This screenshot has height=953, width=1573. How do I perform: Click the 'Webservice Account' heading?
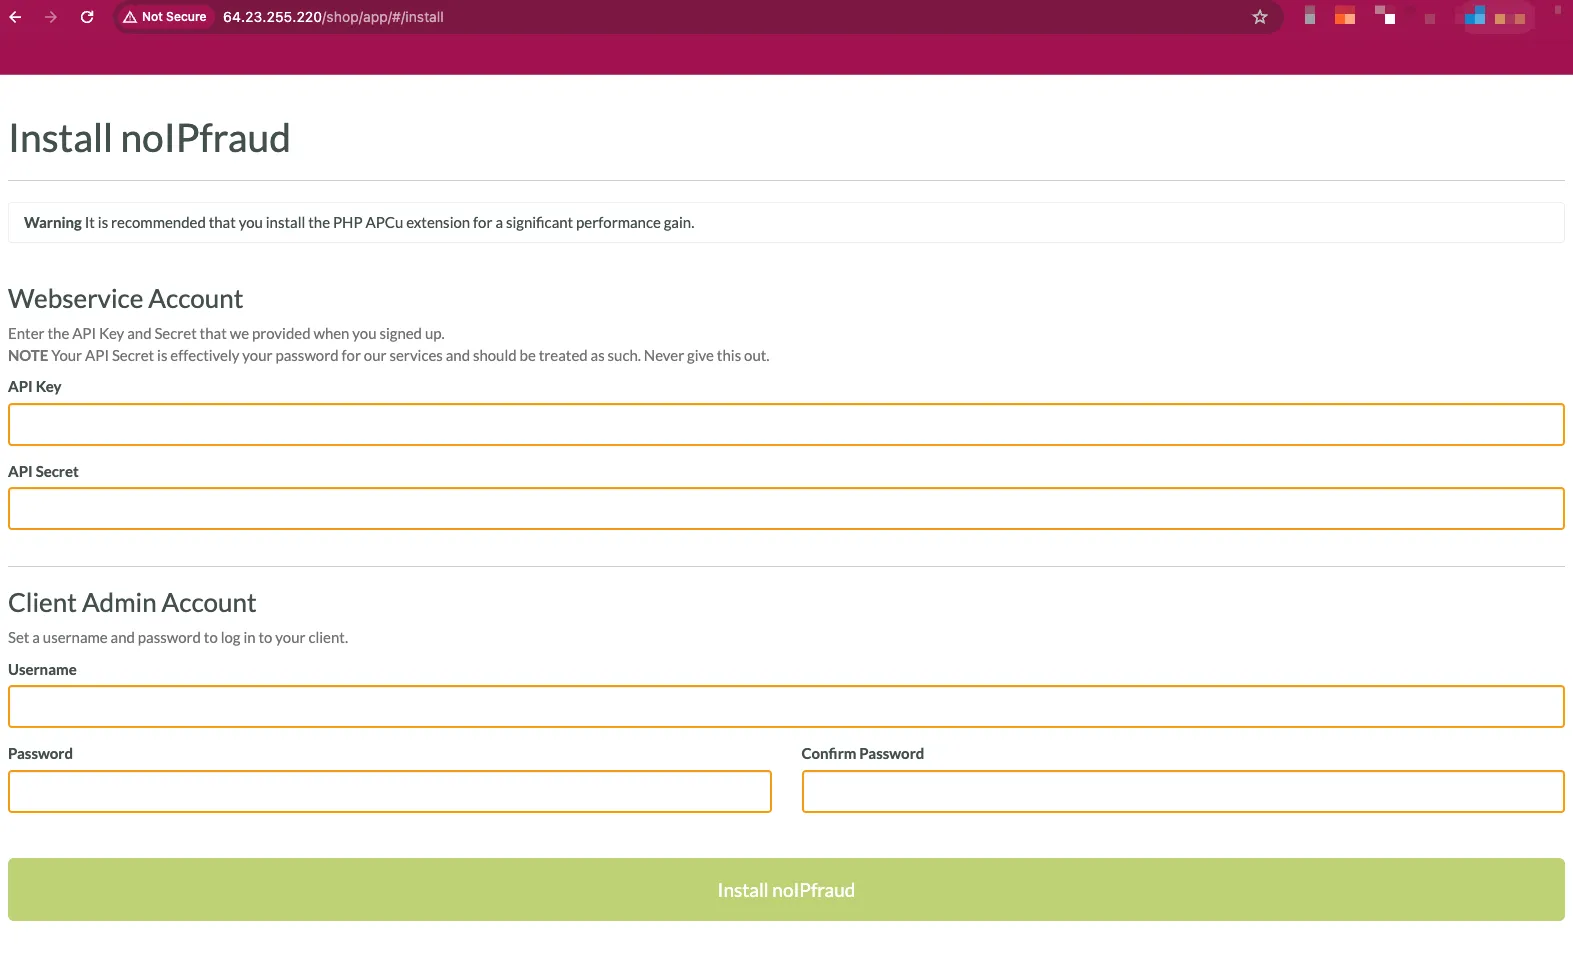click(x=126, y=299)
